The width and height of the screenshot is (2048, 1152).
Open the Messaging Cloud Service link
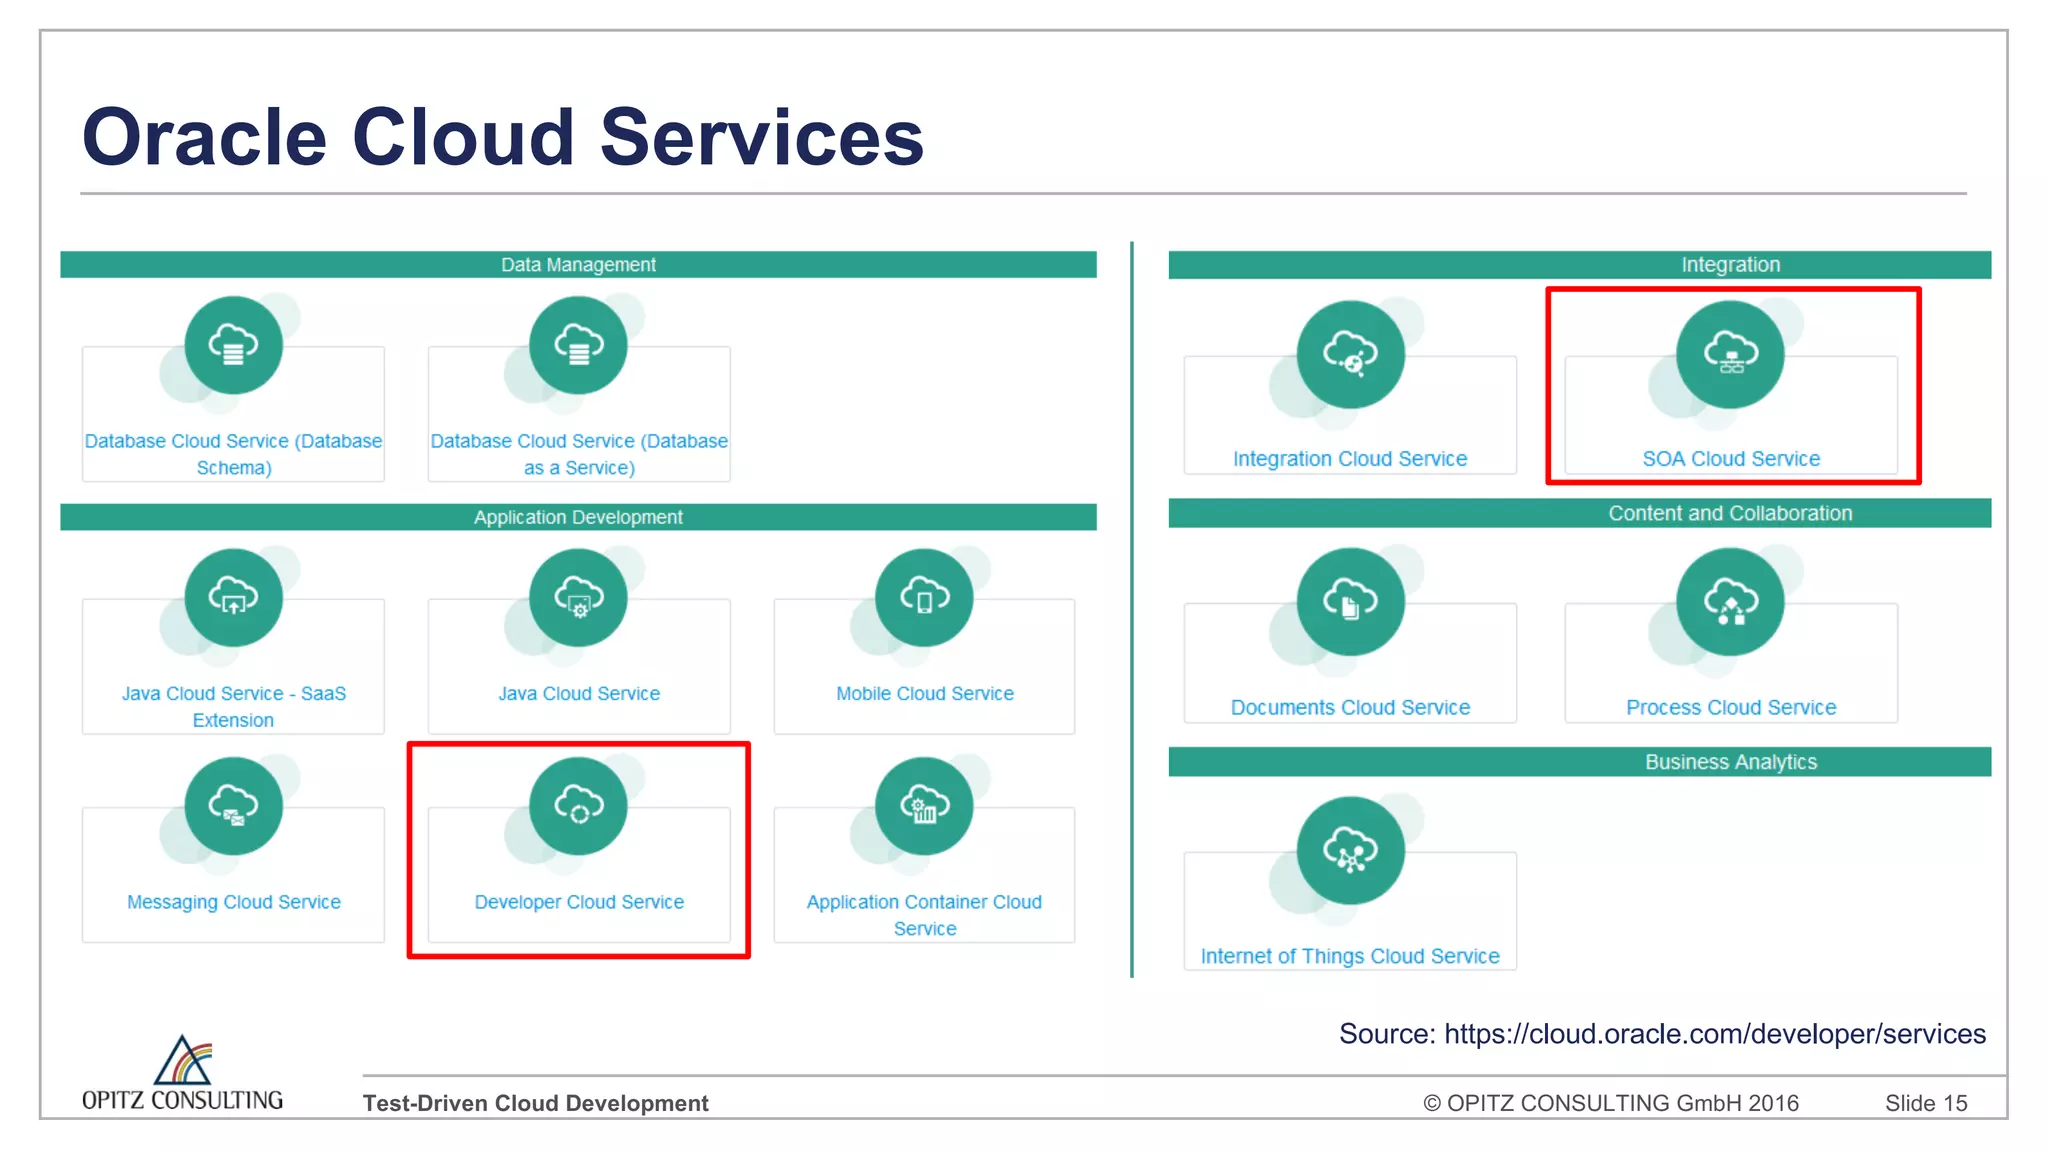[233, 902]
